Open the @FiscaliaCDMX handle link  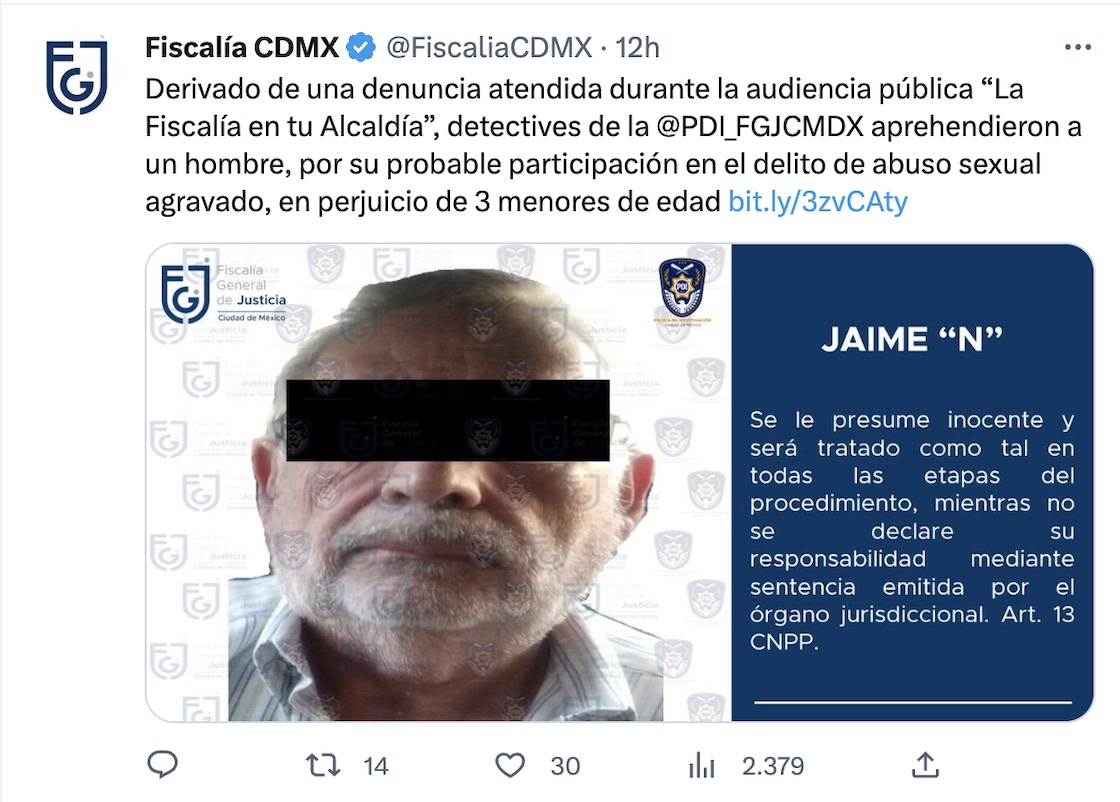pyautogui.click(x=489, y=48)
